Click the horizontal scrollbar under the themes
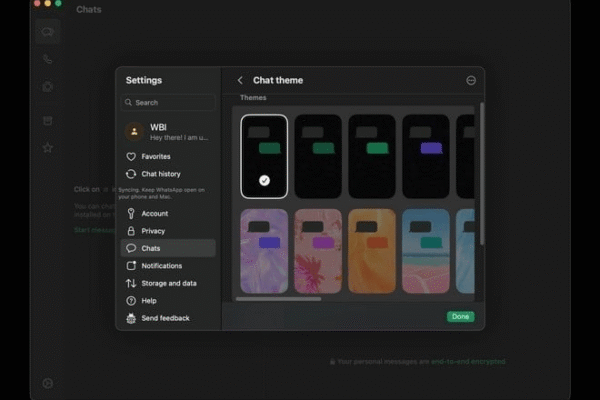Viewport: 600px width, 400px height. click(x=279, y=299)
